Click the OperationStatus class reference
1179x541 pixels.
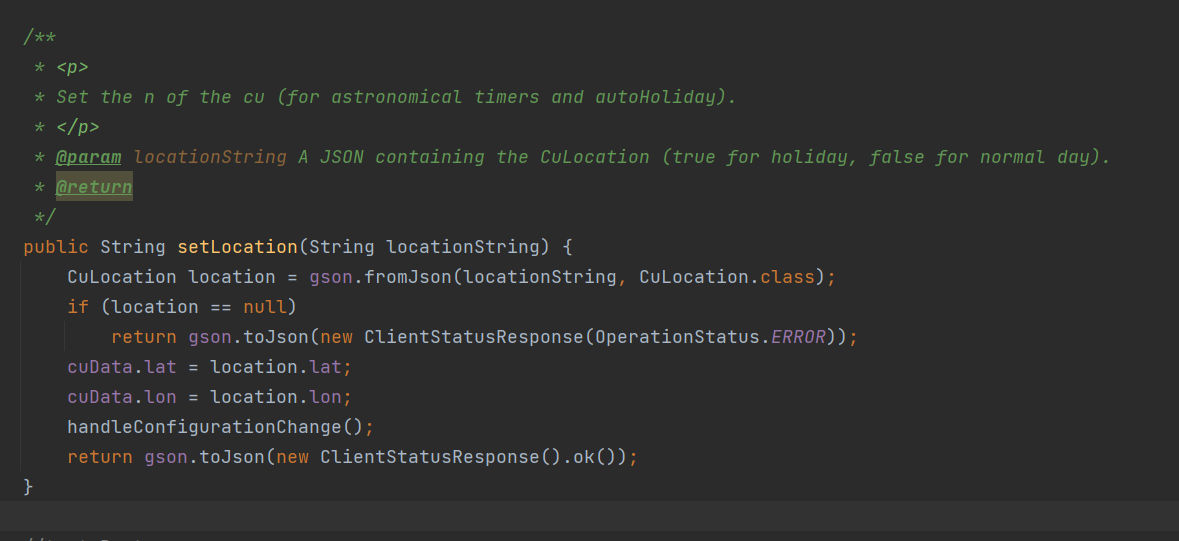coord(677,337)
